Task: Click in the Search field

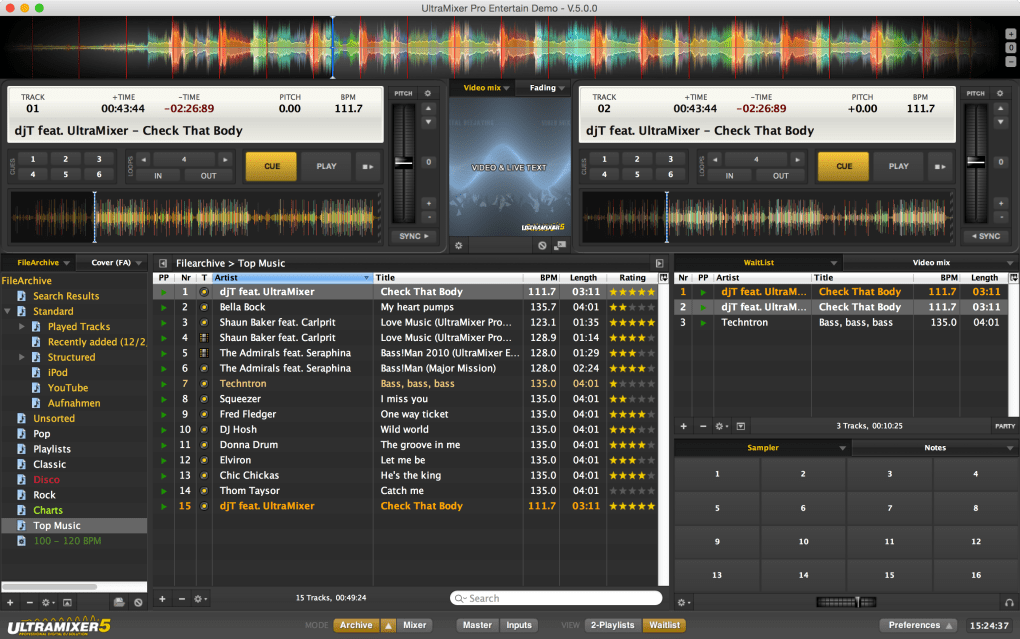Action: tap(556, 598)
